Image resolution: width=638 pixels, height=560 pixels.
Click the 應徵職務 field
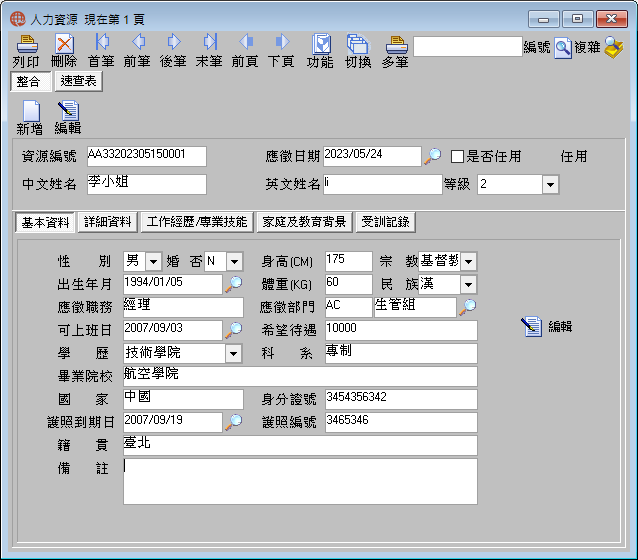click(x=183, y=307)
